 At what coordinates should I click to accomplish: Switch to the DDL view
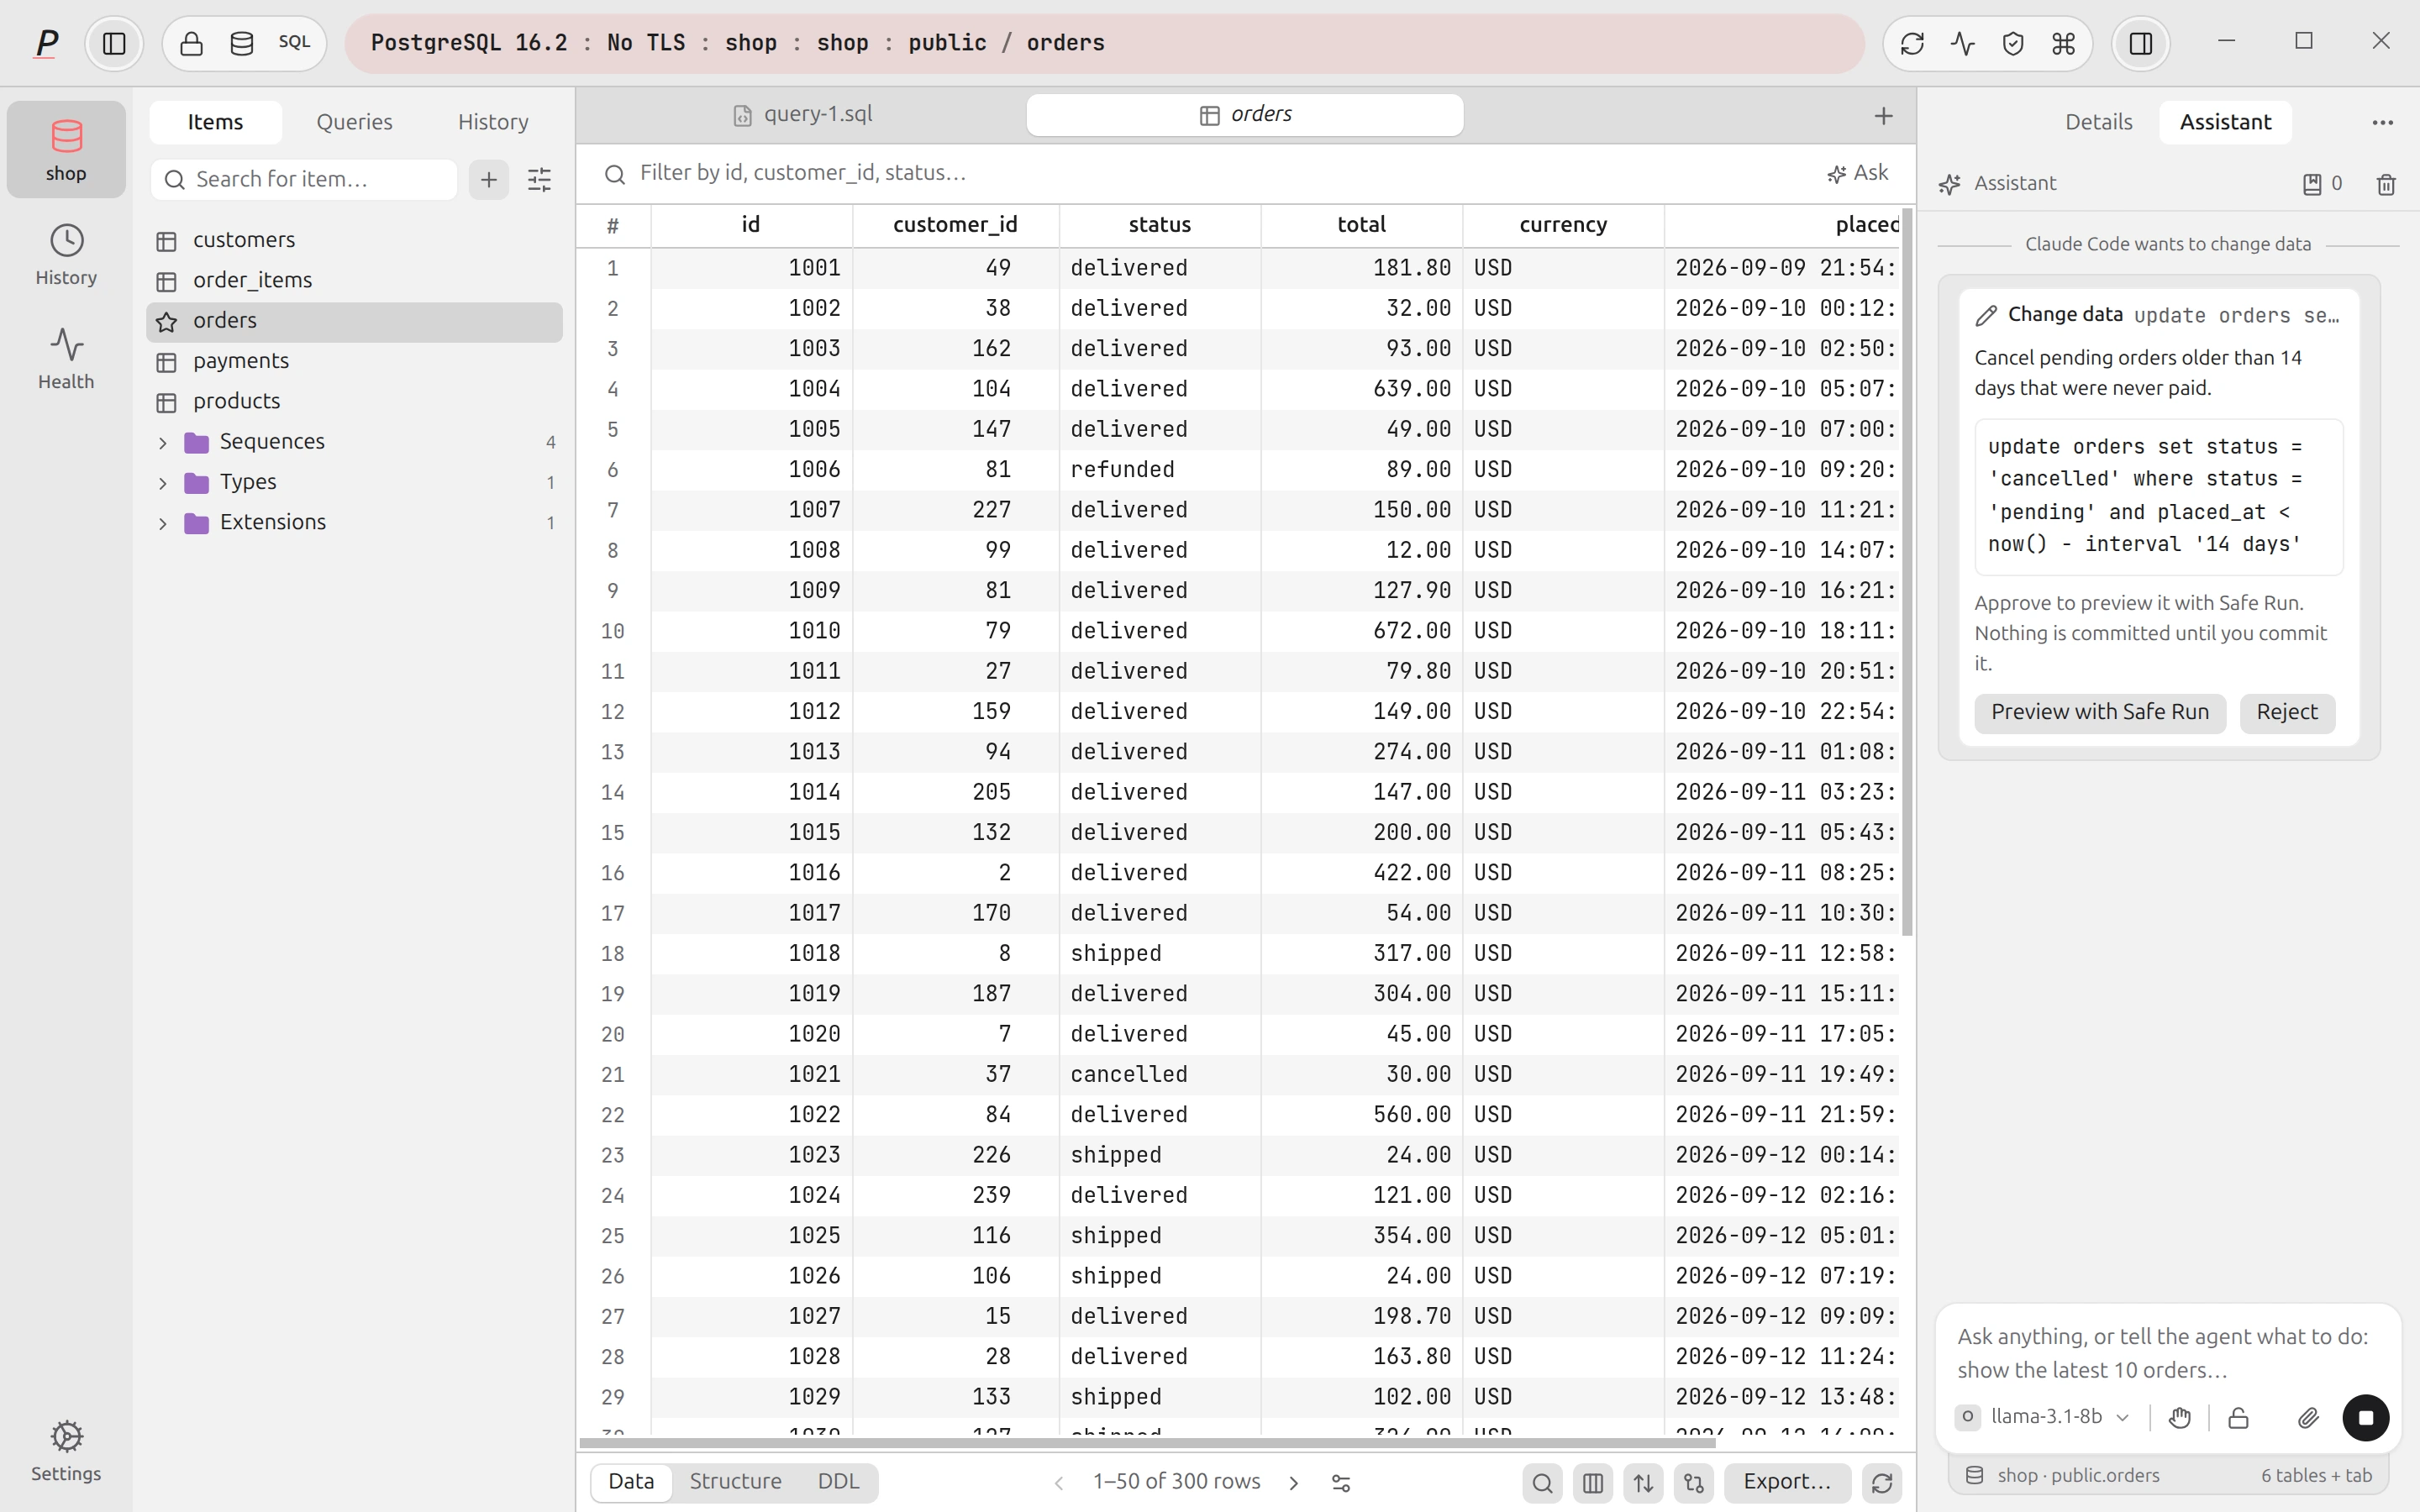pyautogui.click(x=838, y=1482)
